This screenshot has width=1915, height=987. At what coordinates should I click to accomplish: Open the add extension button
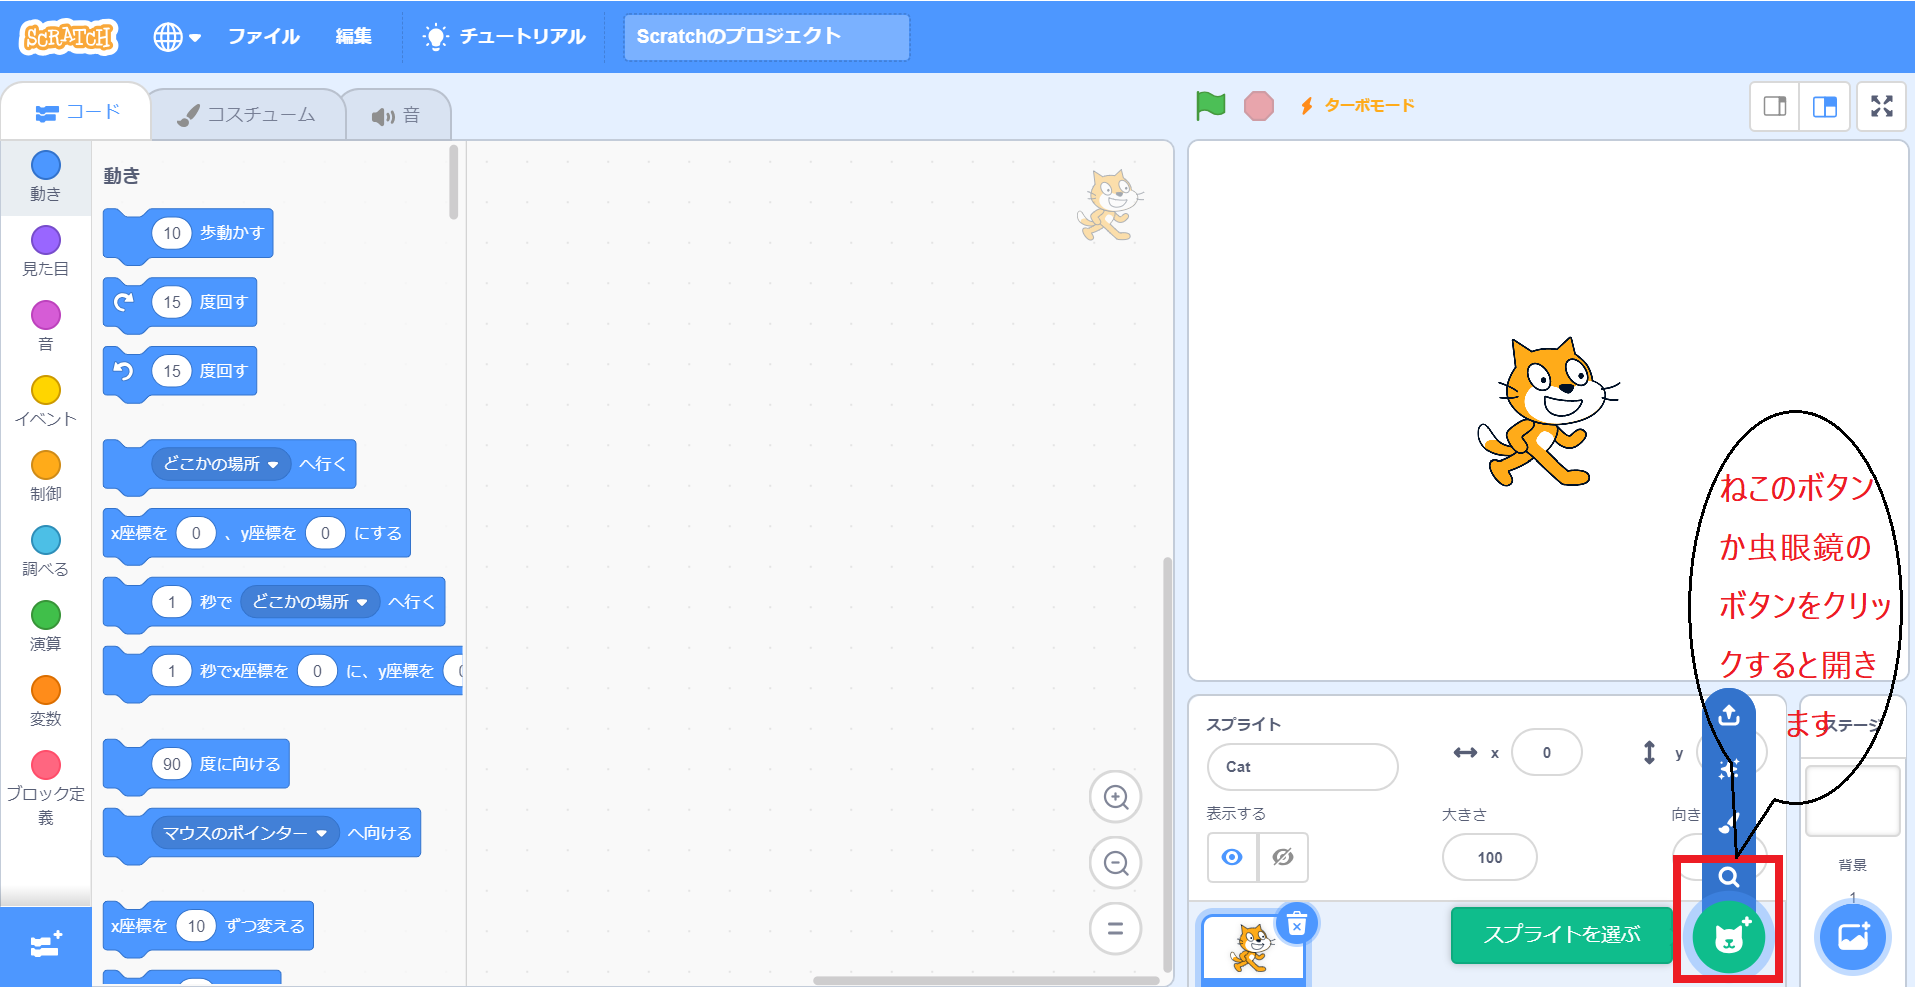click(46, 946)
